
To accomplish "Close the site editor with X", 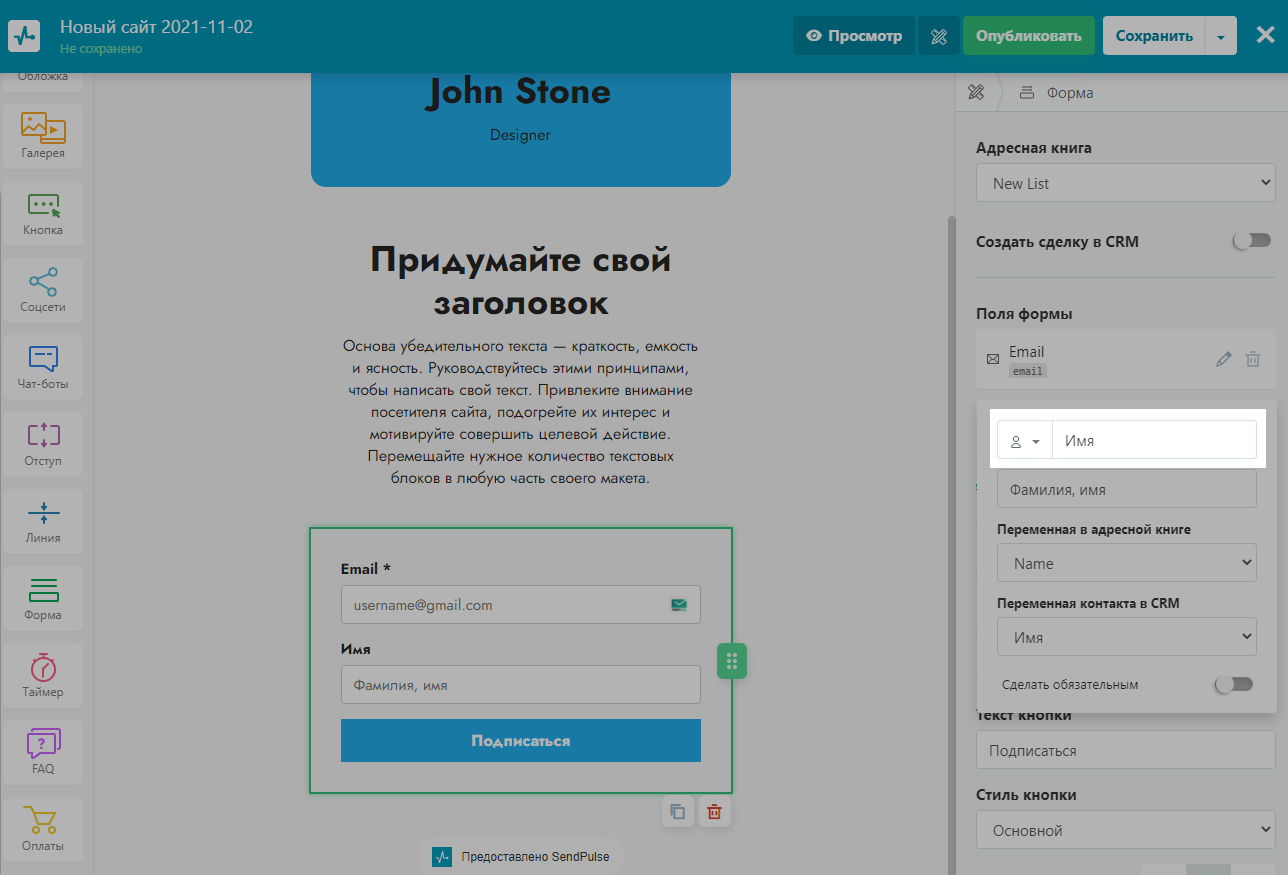I will [1265, 36].
